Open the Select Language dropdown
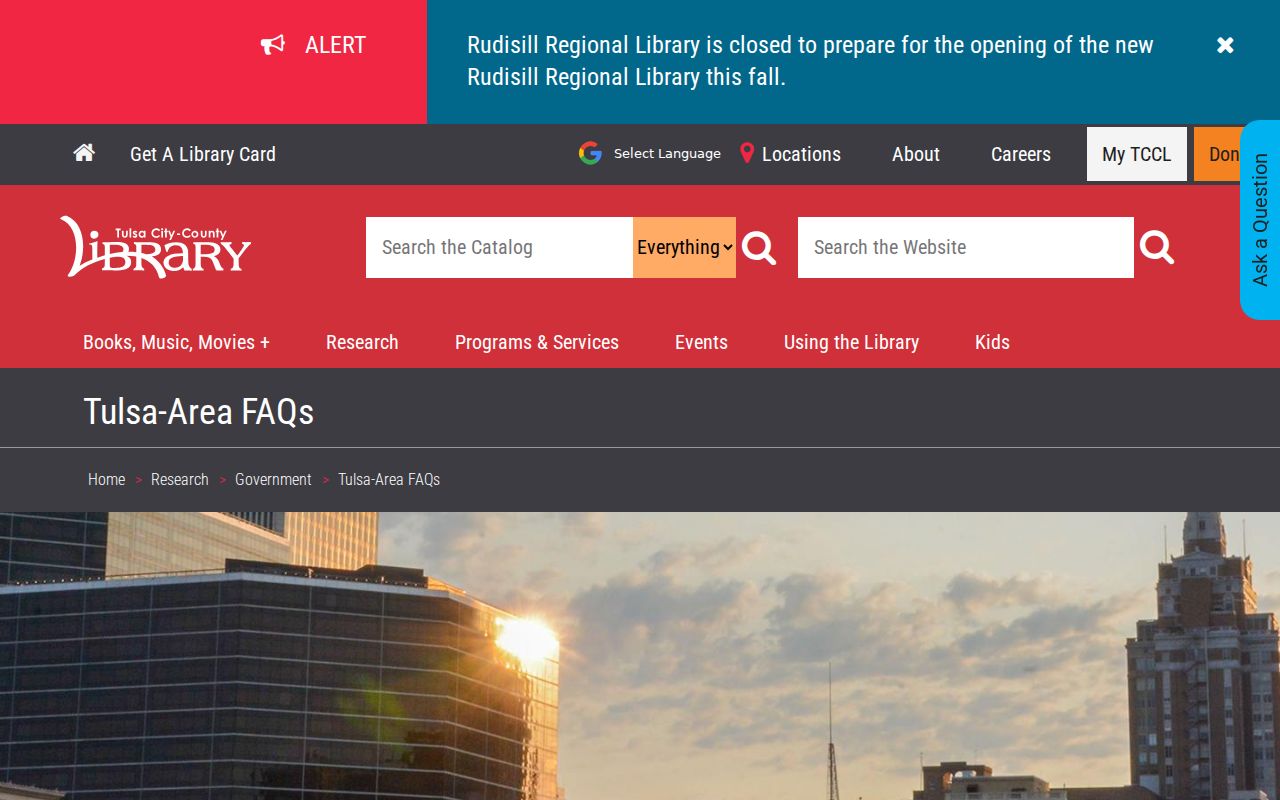 pos(667,153)
